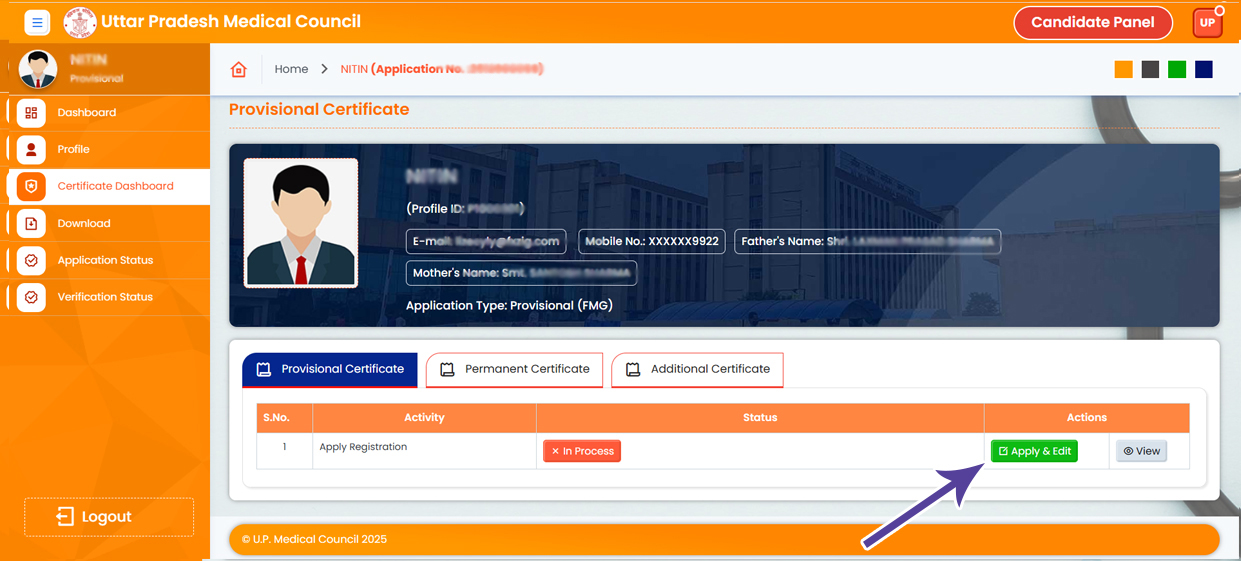Switch to the Additional Certificate tab
Image resolution: width=1241 pixels, height=561 pixels.
click(697, 369)
